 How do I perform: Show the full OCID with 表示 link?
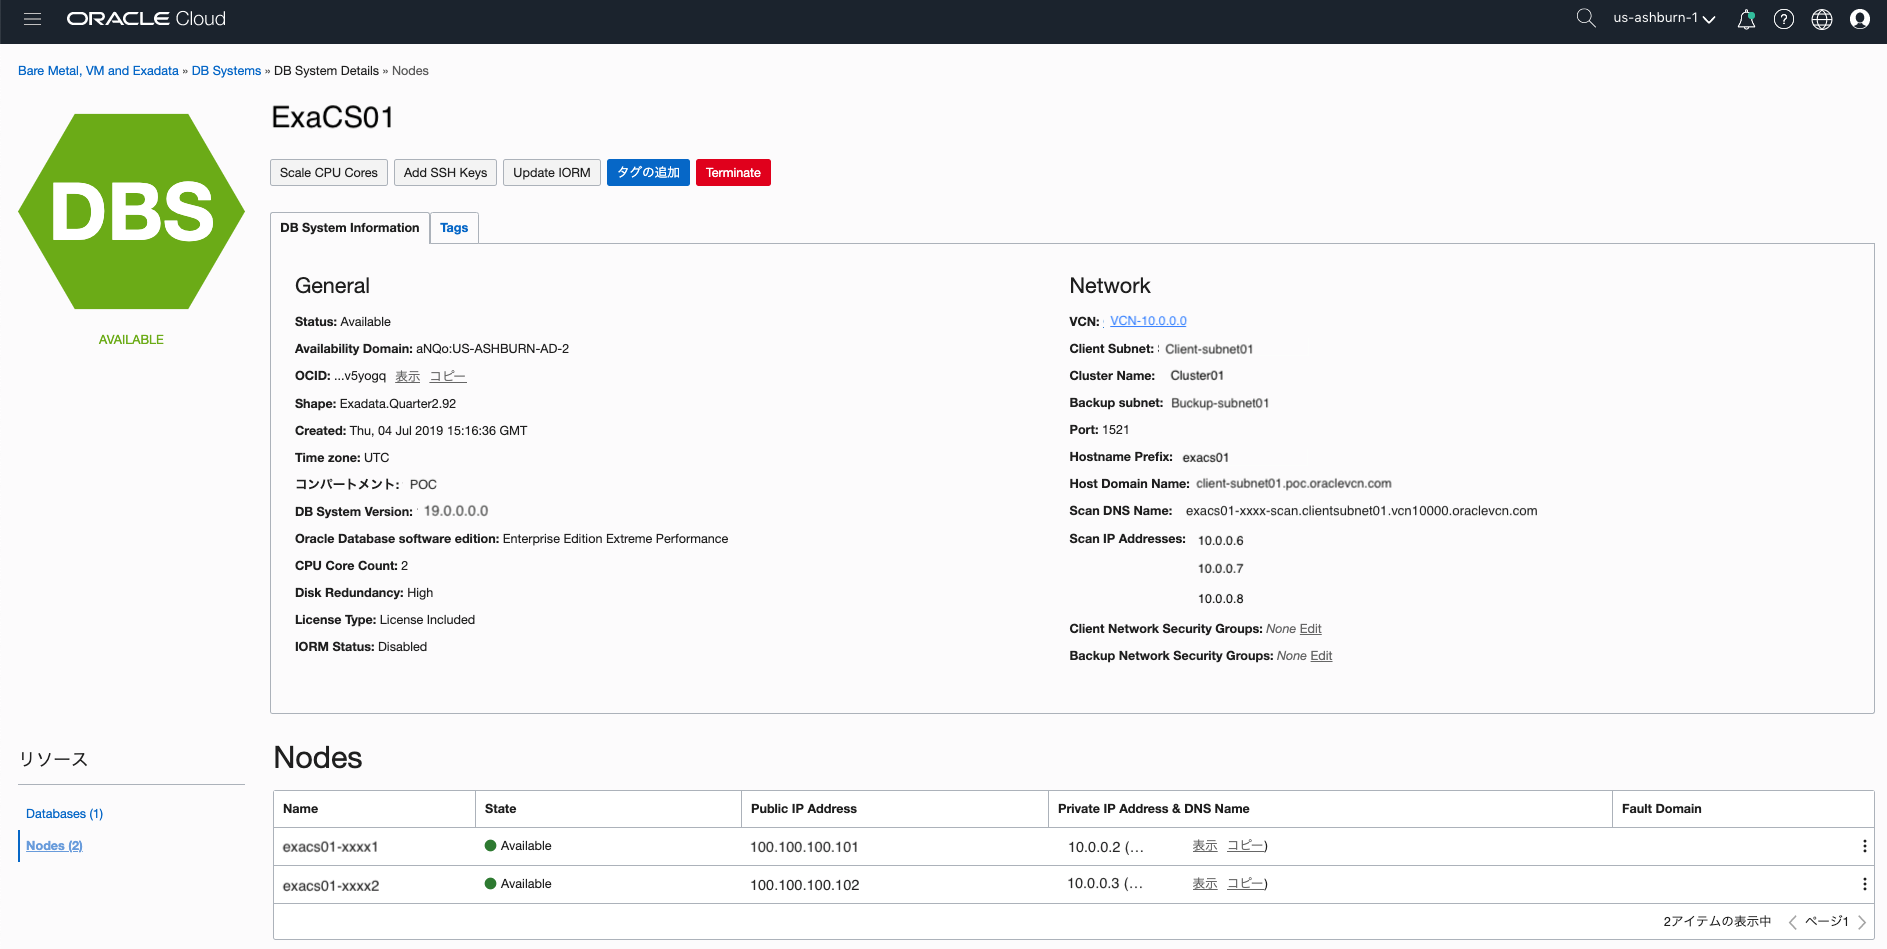407,376
